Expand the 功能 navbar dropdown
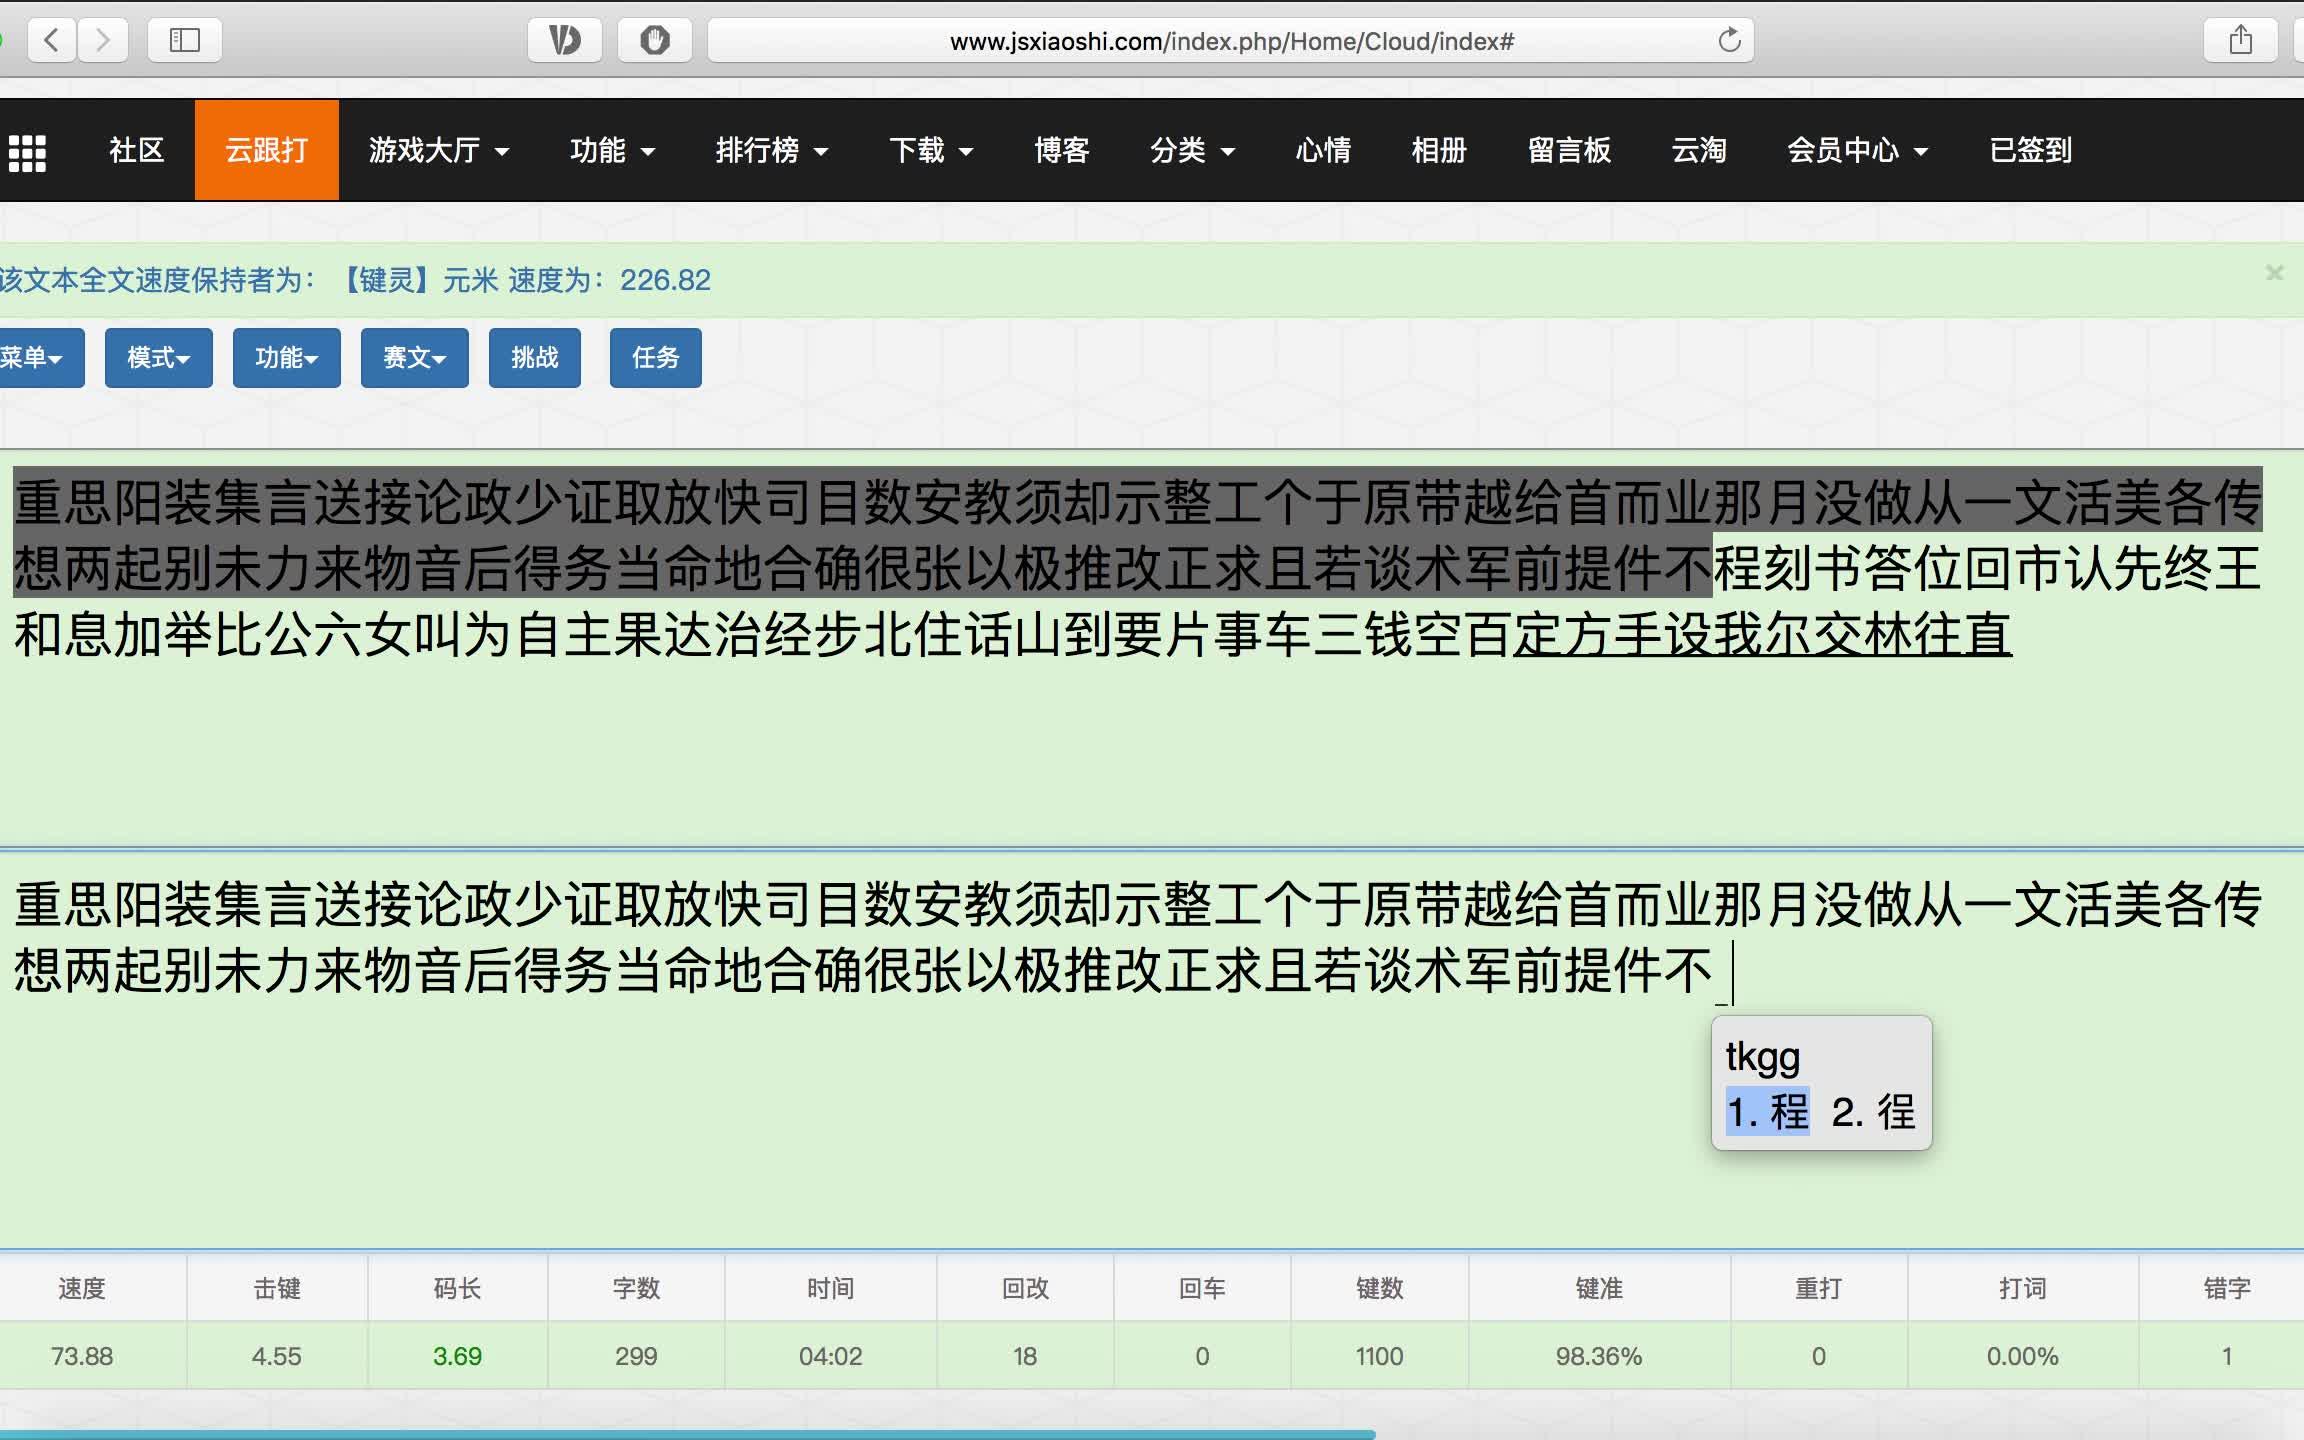2304x1440 pixels. [612, 150]
